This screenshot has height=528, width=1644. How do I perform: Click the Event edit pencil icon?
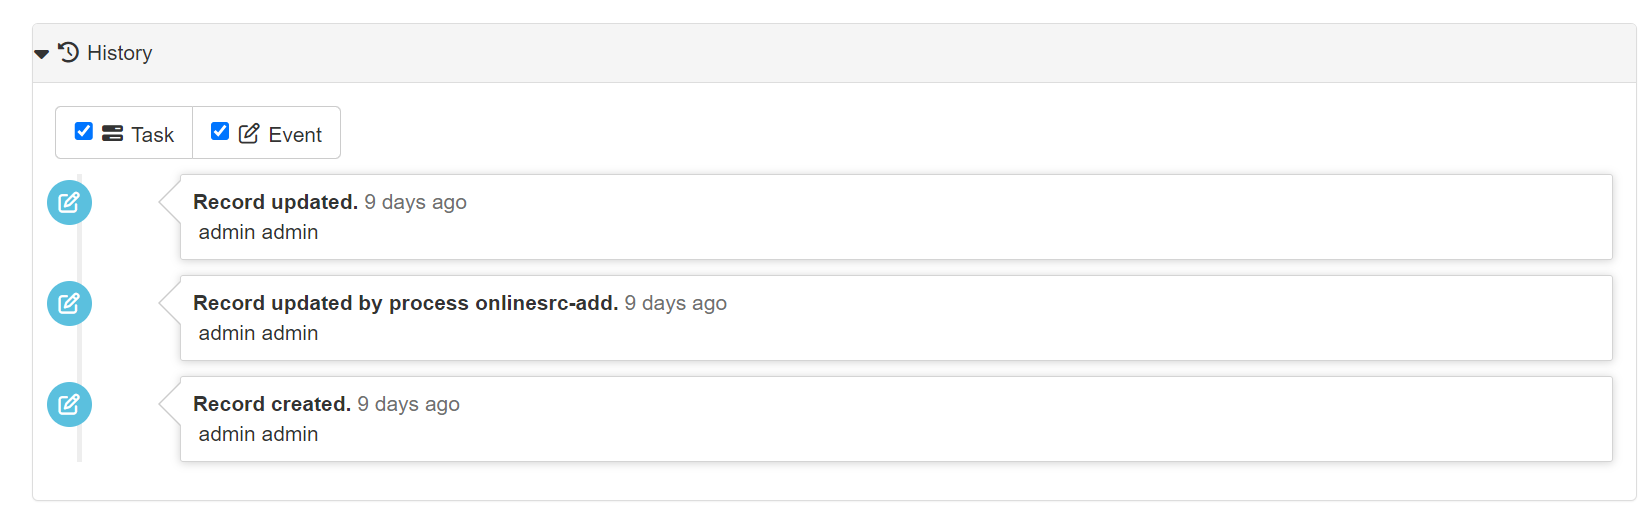coord(249,133)
